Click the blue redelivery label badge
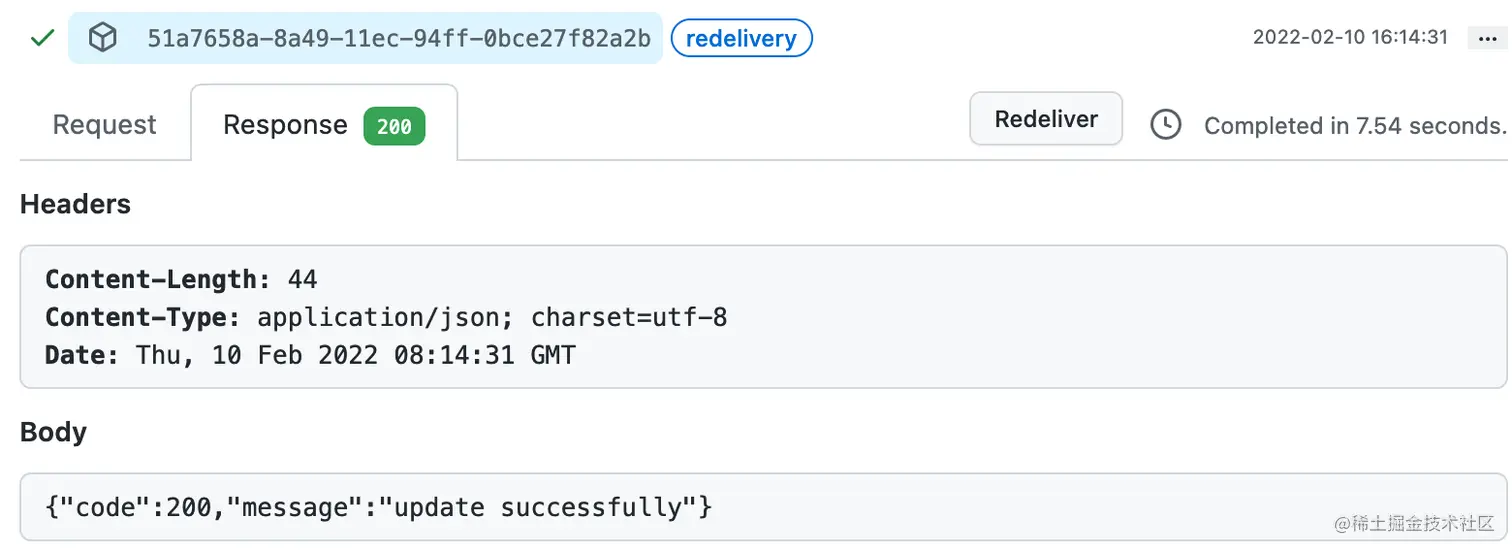1512x551 pixels. click(741, 39)
